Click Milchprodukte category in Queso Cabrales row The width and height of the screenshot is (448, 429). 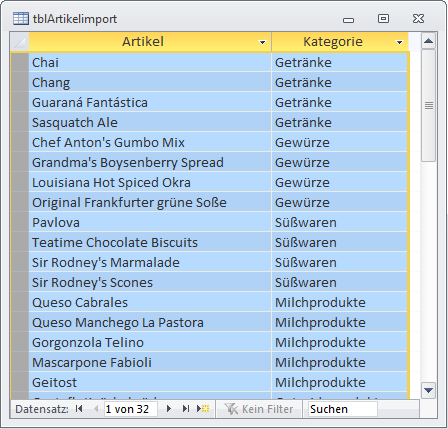click(x=340, y=302)
